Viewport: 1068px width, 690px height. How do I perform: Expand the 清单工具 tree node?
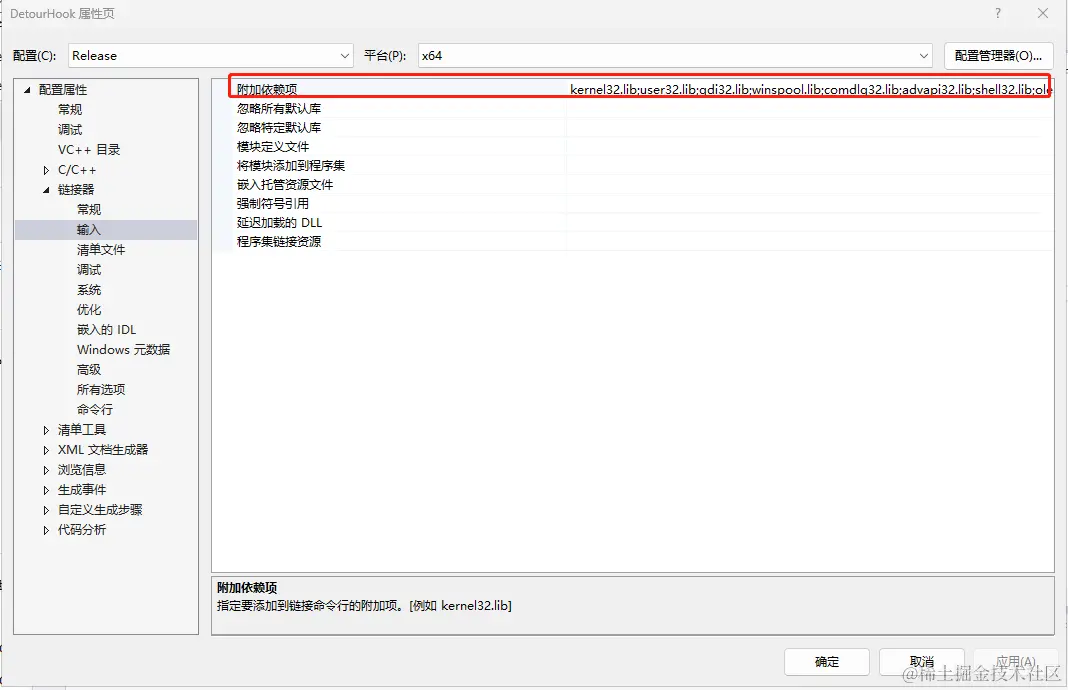point(46,430)
